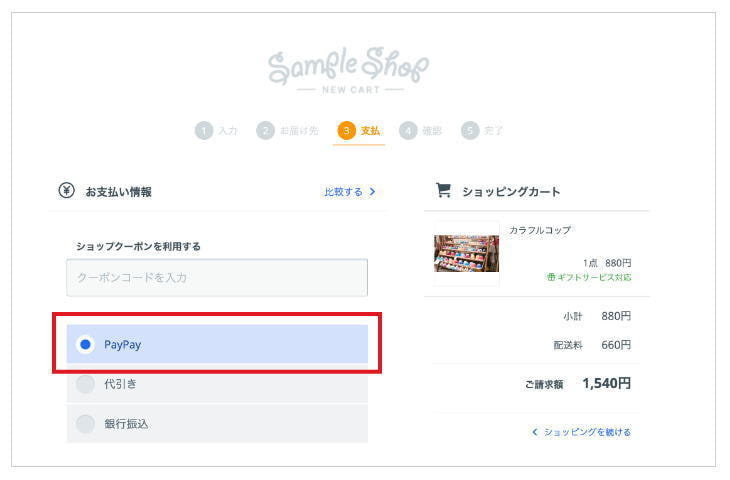Click the カラフルコップ product thumbnail
The height and width of the screenshot is (480, 730).
(466, 253)
